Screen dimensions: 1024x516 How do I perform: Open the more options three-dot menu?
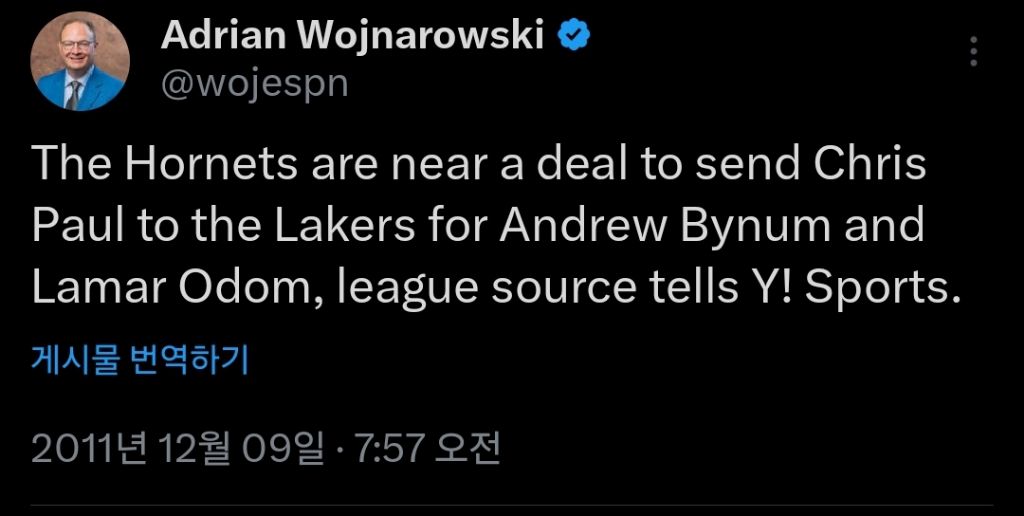(x=975, y=51)
